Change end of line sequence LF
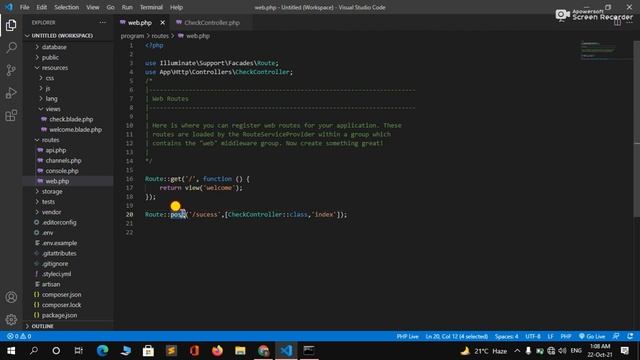 point(550,336)
